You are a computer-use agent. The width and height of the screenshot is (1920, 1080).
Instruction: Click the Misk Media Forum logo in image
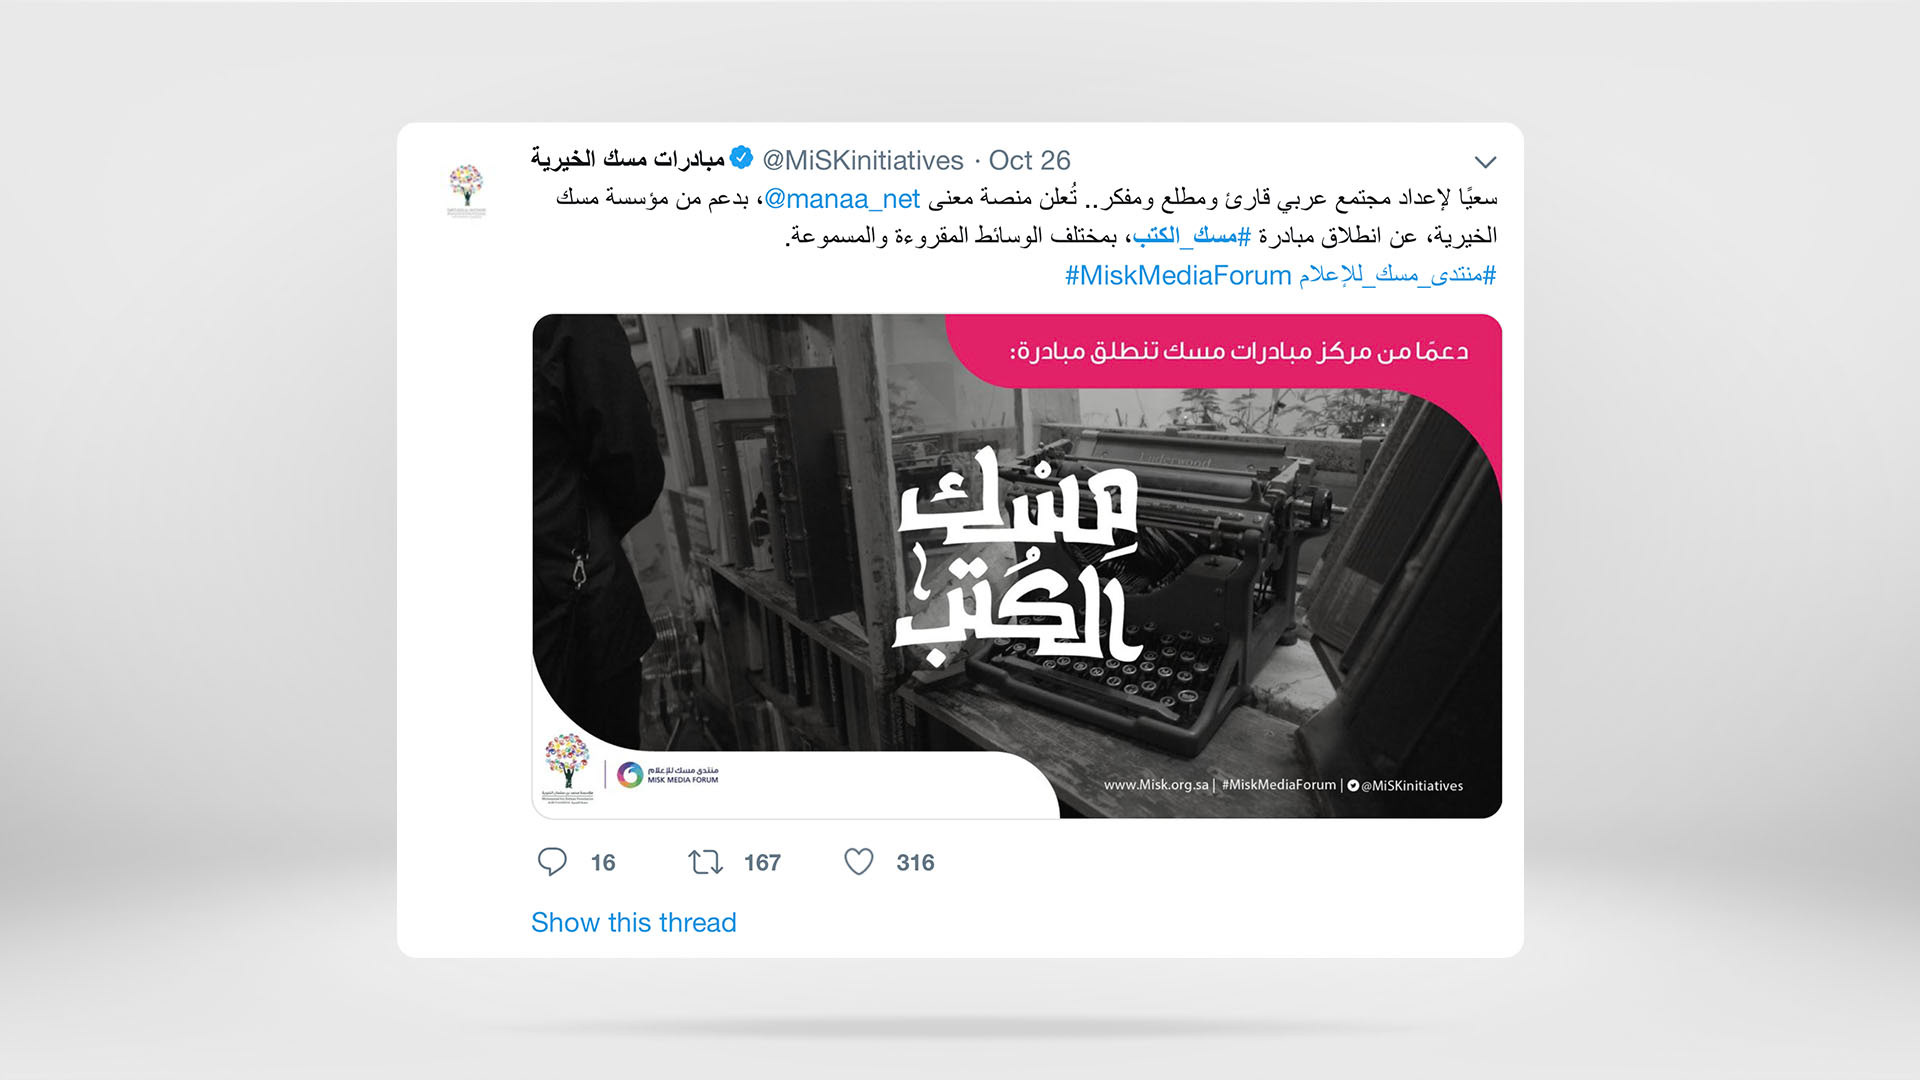coord(668,774)
